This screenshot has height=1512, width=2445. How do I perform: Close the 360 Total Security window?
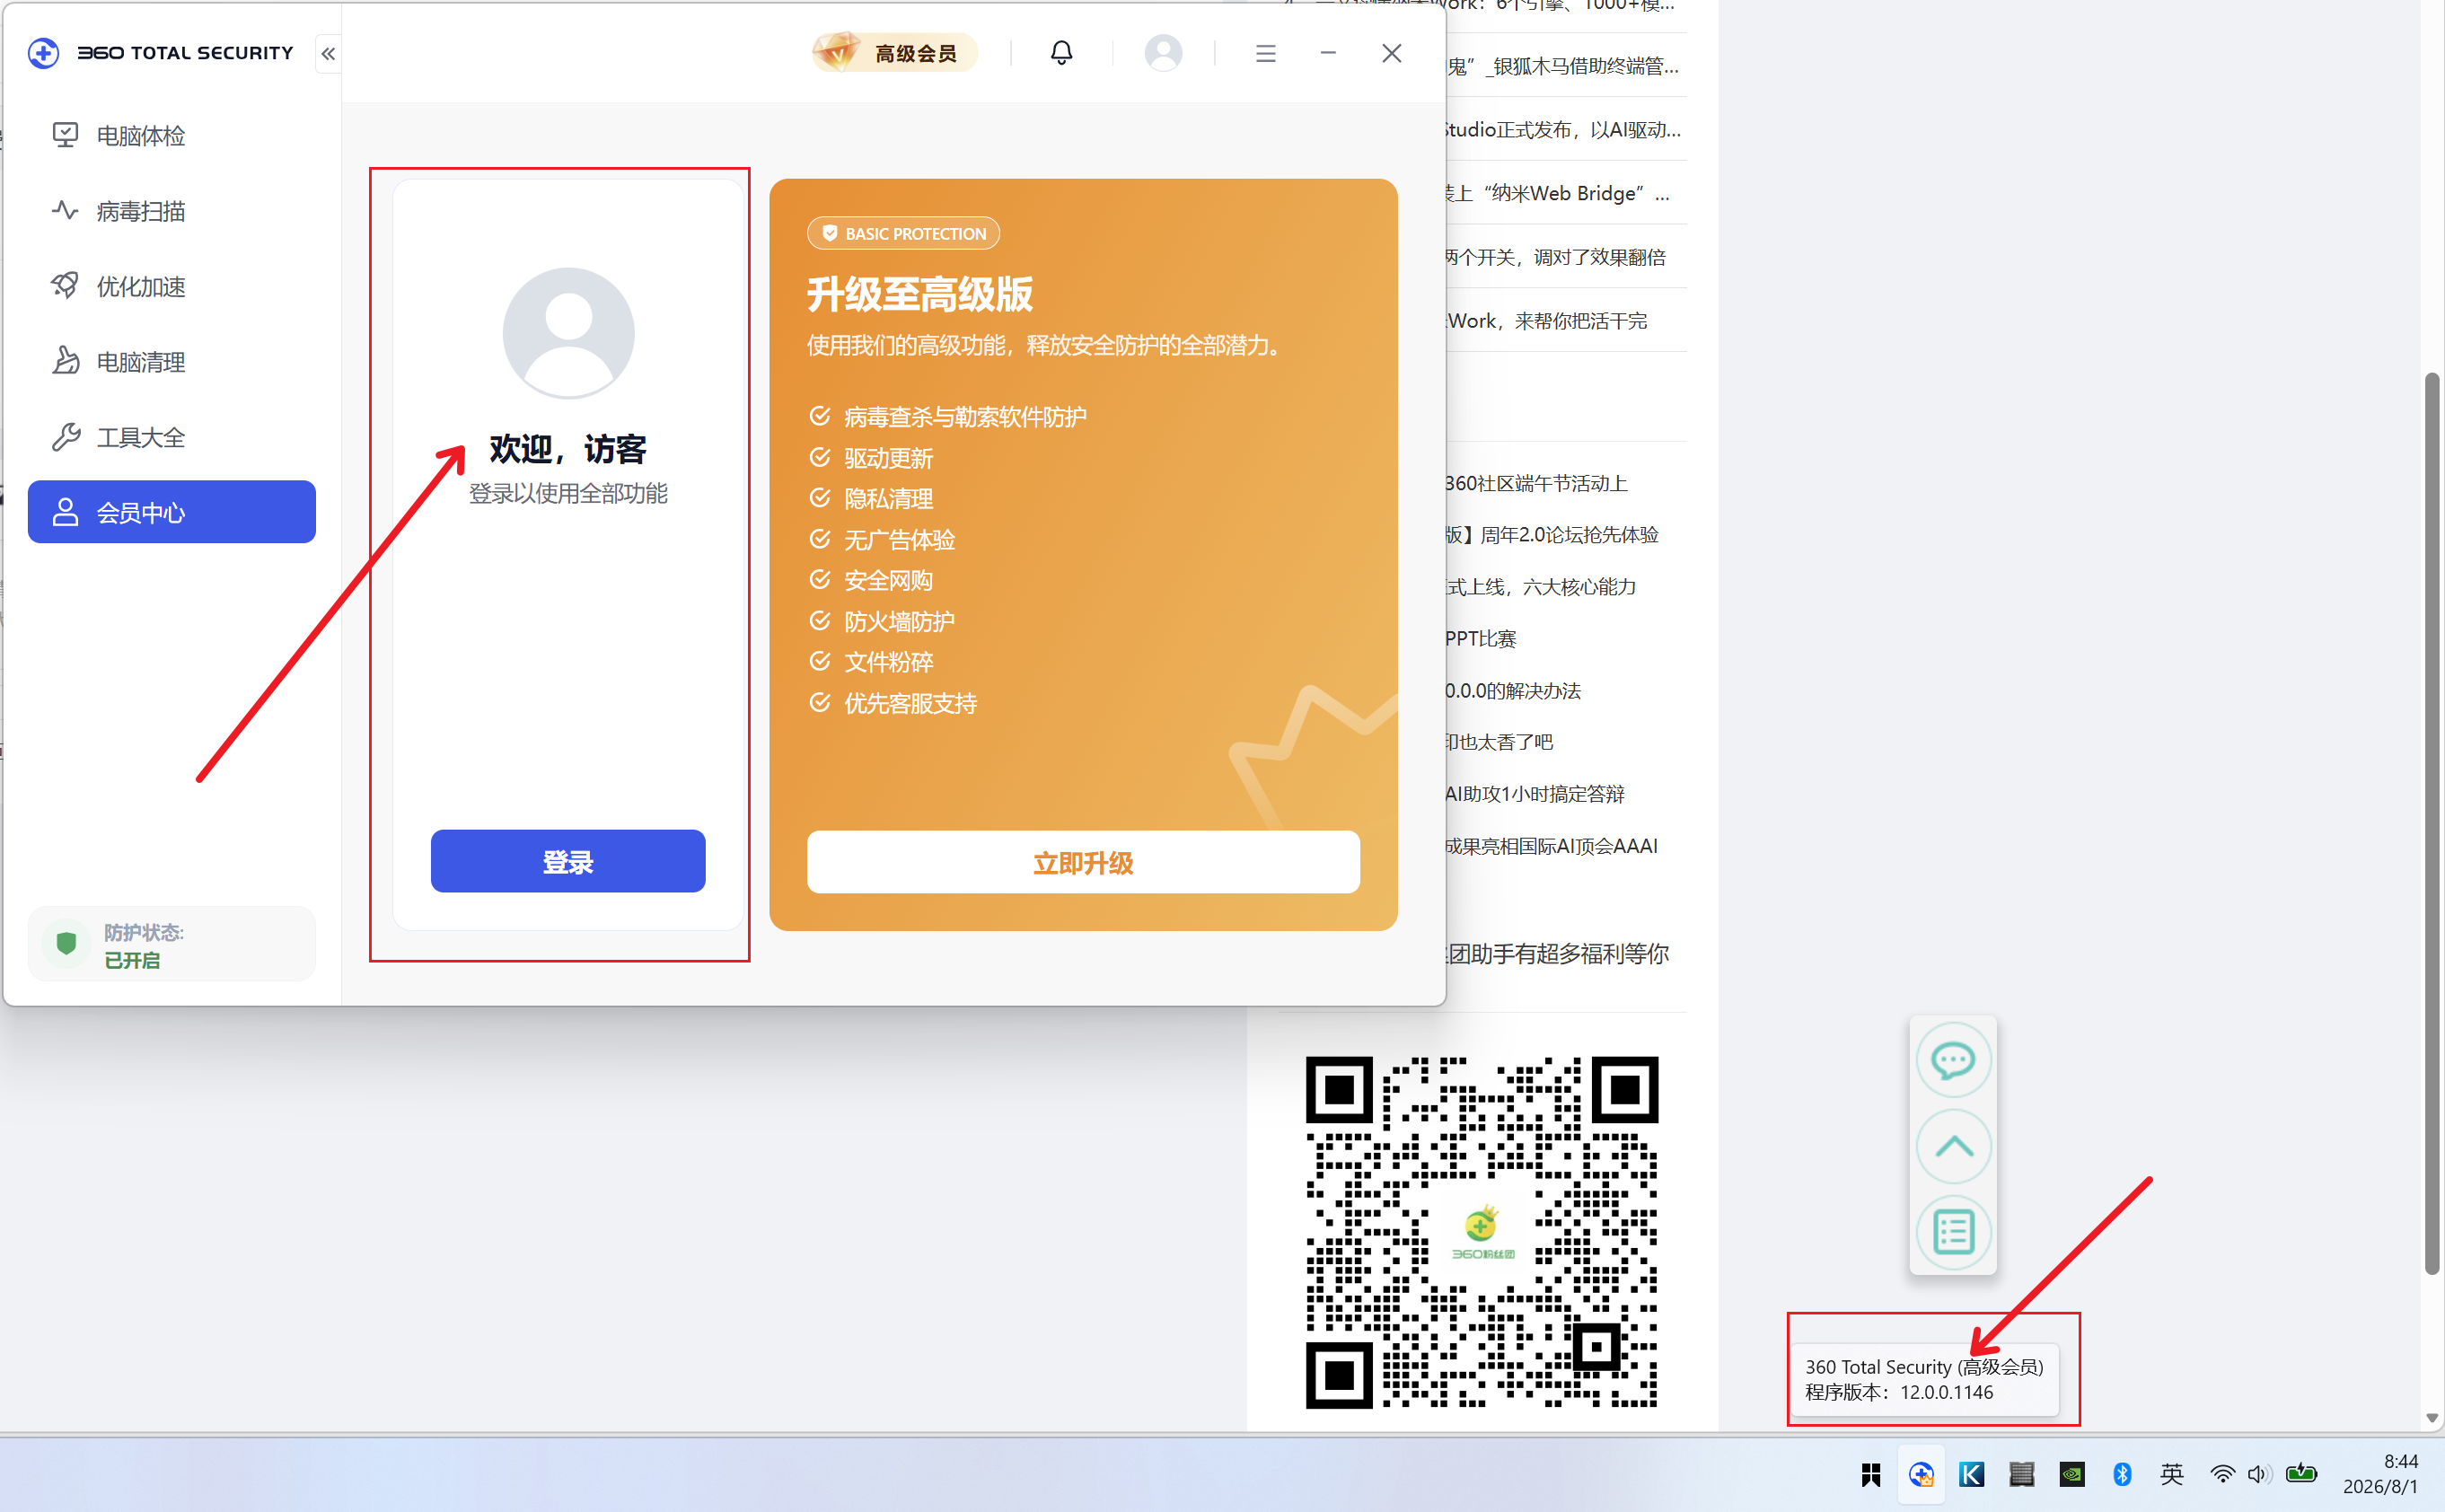(x=1391, y=53)
